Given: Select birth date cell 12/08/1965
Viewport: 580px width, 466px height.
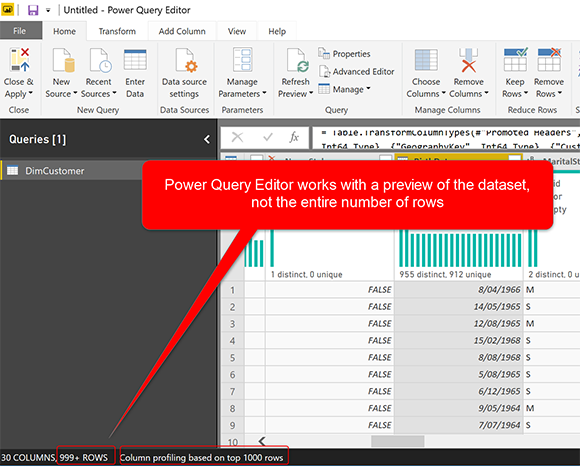Looking at the screenshot, I should (458, 323).
